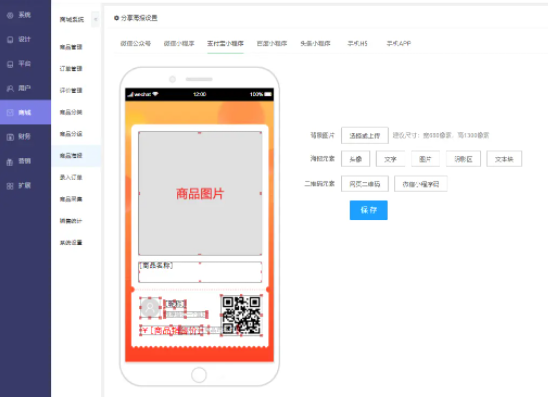Click the background image upload button
The height and width of the screenshot is (397, 548).
365,136
